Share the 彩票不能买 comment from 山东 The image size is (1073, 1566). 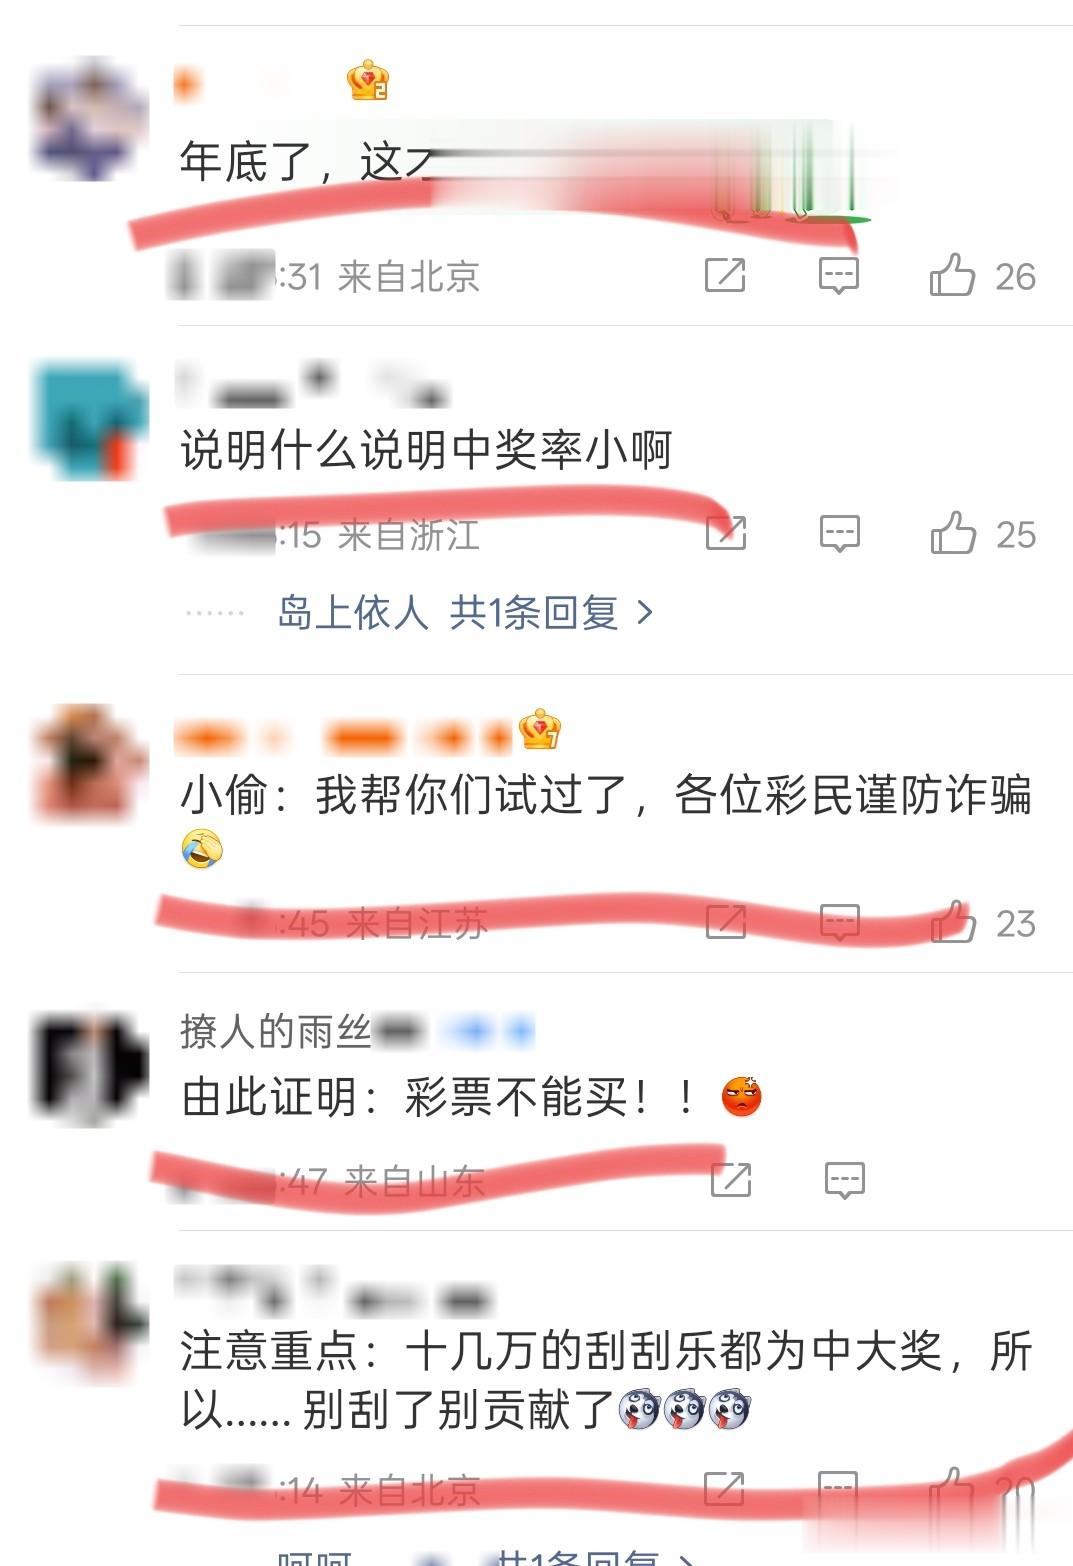pos(731,1180)
